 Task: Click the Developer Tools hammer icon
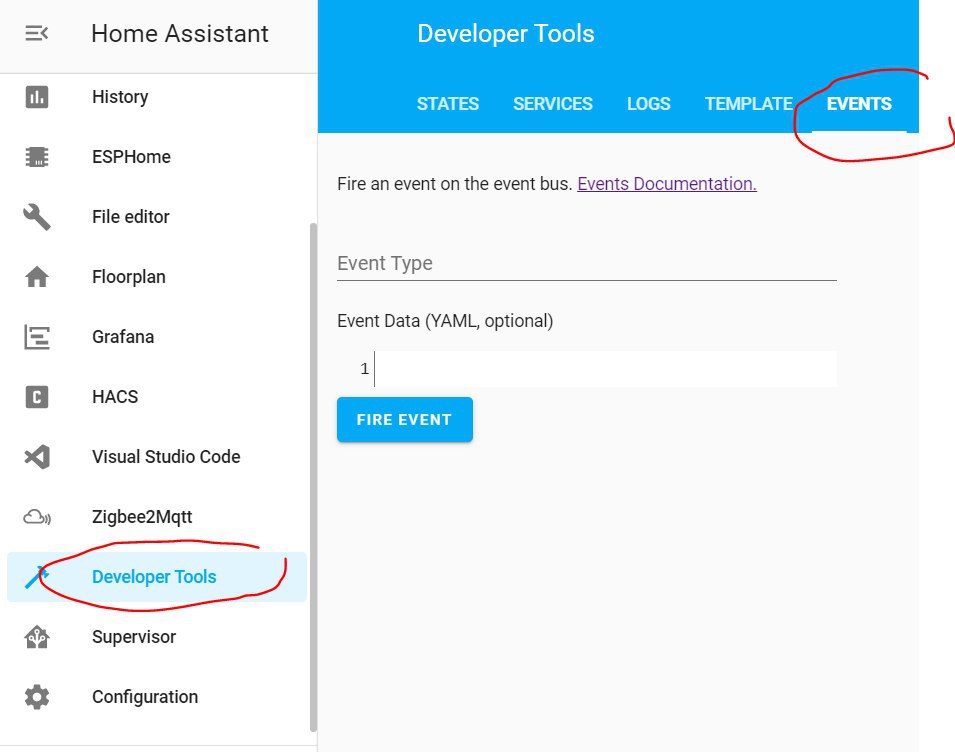[37, 577]
